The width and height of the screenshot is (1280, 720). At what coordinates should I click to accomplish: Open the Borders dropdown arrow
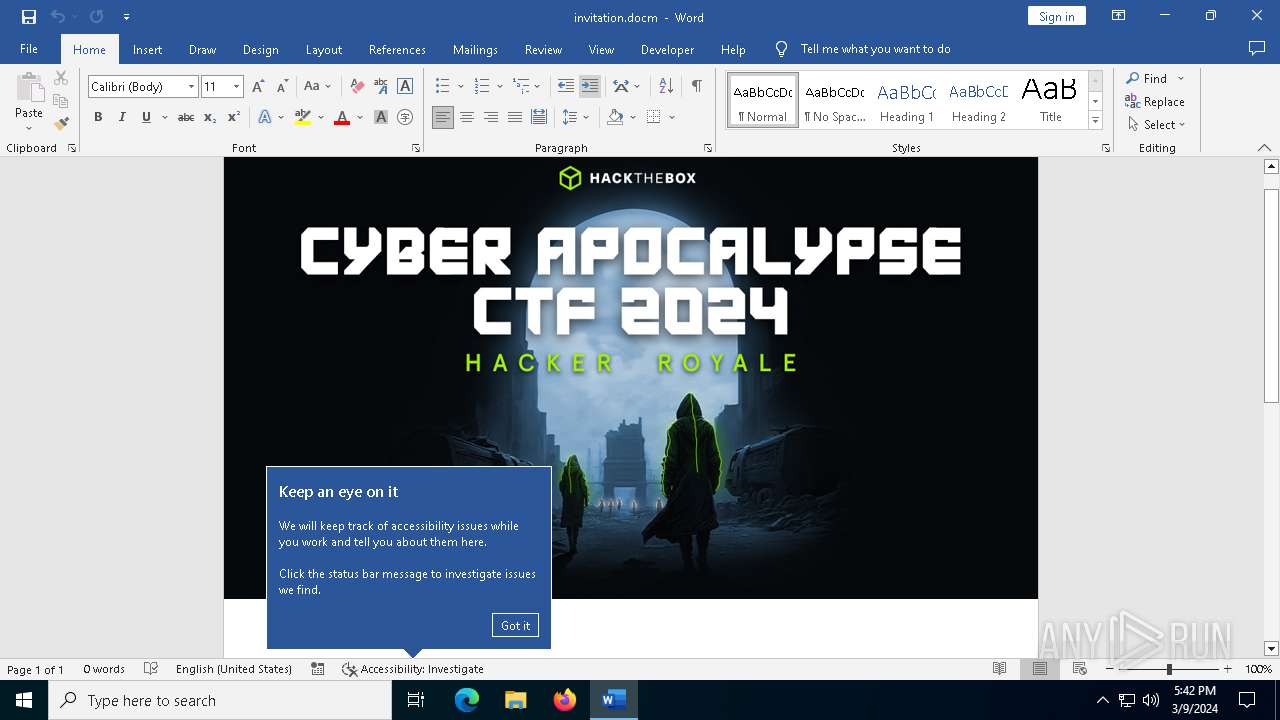672,118
